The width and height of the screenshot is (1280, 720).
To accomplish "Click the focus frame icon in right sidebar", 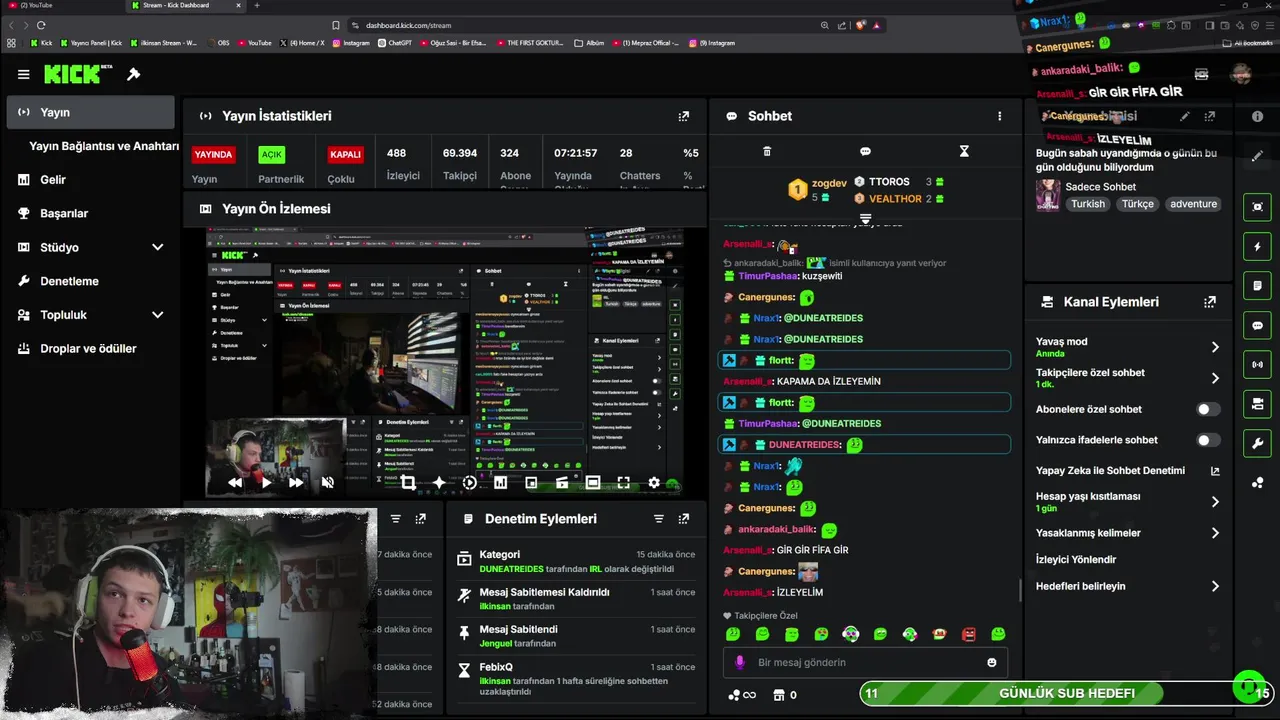I will [x=1257, y=207].
